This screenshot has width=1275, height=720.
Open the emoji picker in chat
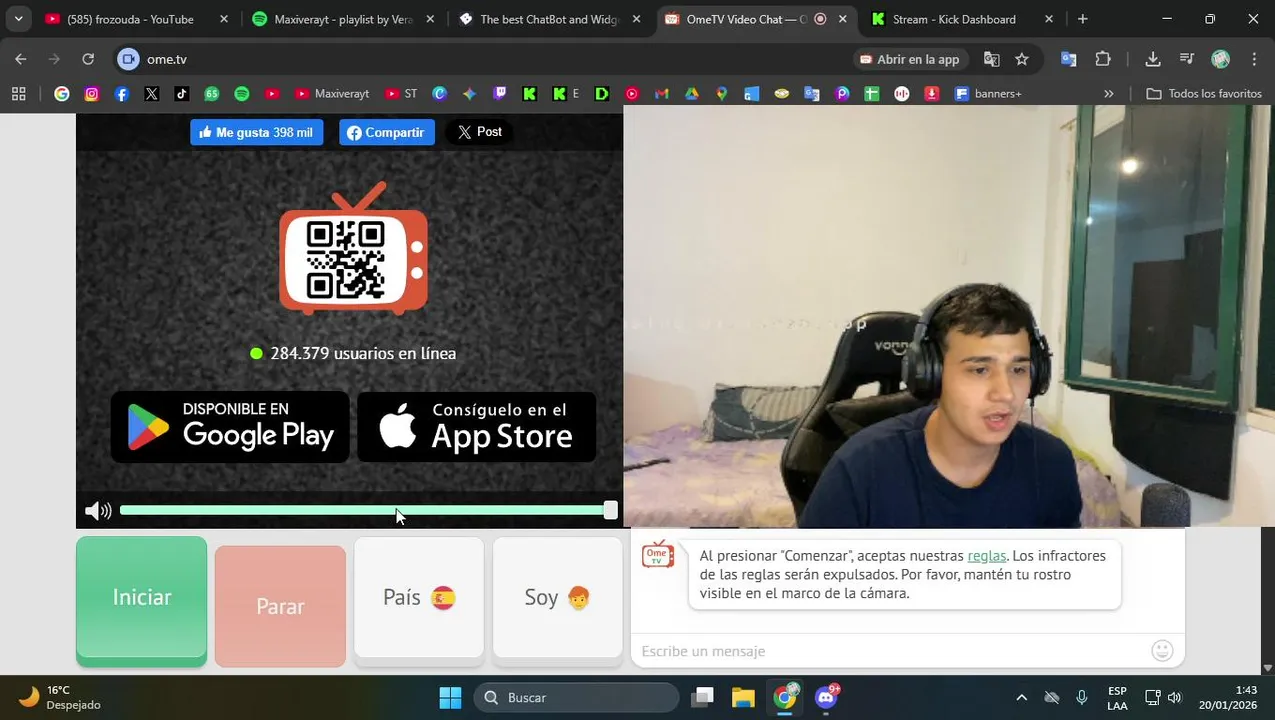pyautogui.click(x=1162, y=651)
